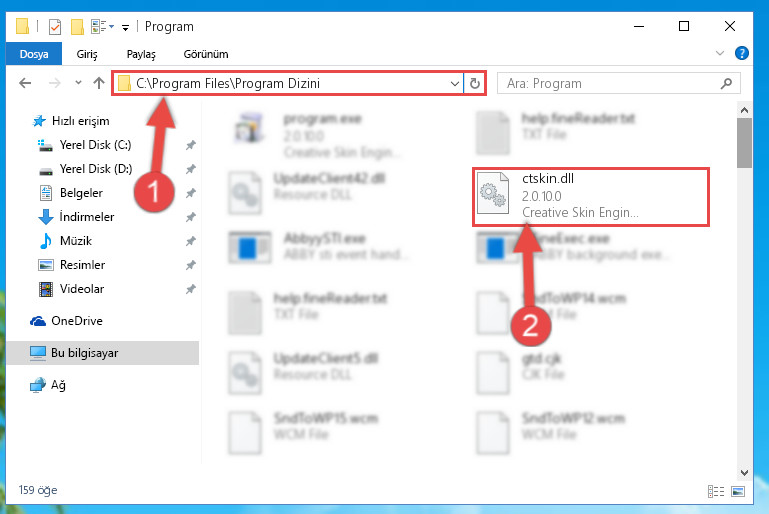This screenshot has height=514, width=769.
Task: Refresh the current folder view
Action: click(x=474, y=83)
